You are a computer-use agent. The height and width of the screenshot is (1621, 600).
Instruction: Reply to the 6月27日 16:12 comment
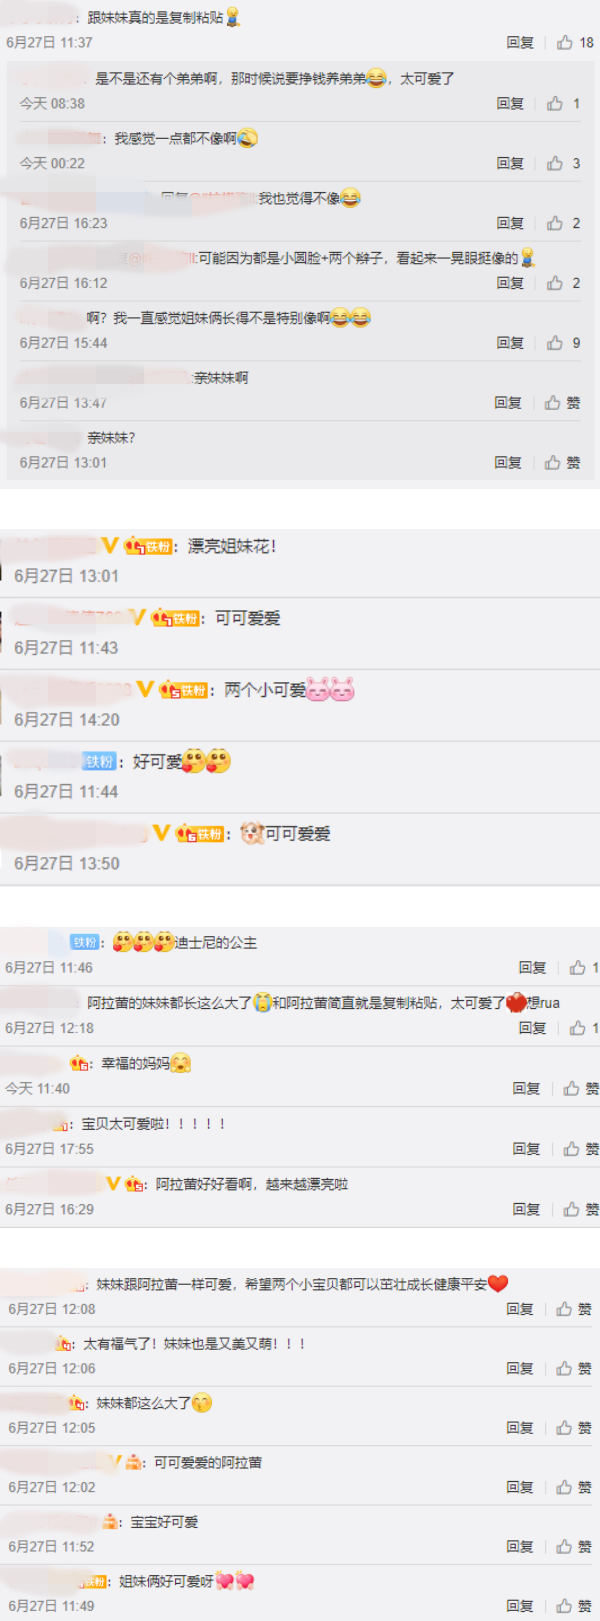click(x=510, y=283)
